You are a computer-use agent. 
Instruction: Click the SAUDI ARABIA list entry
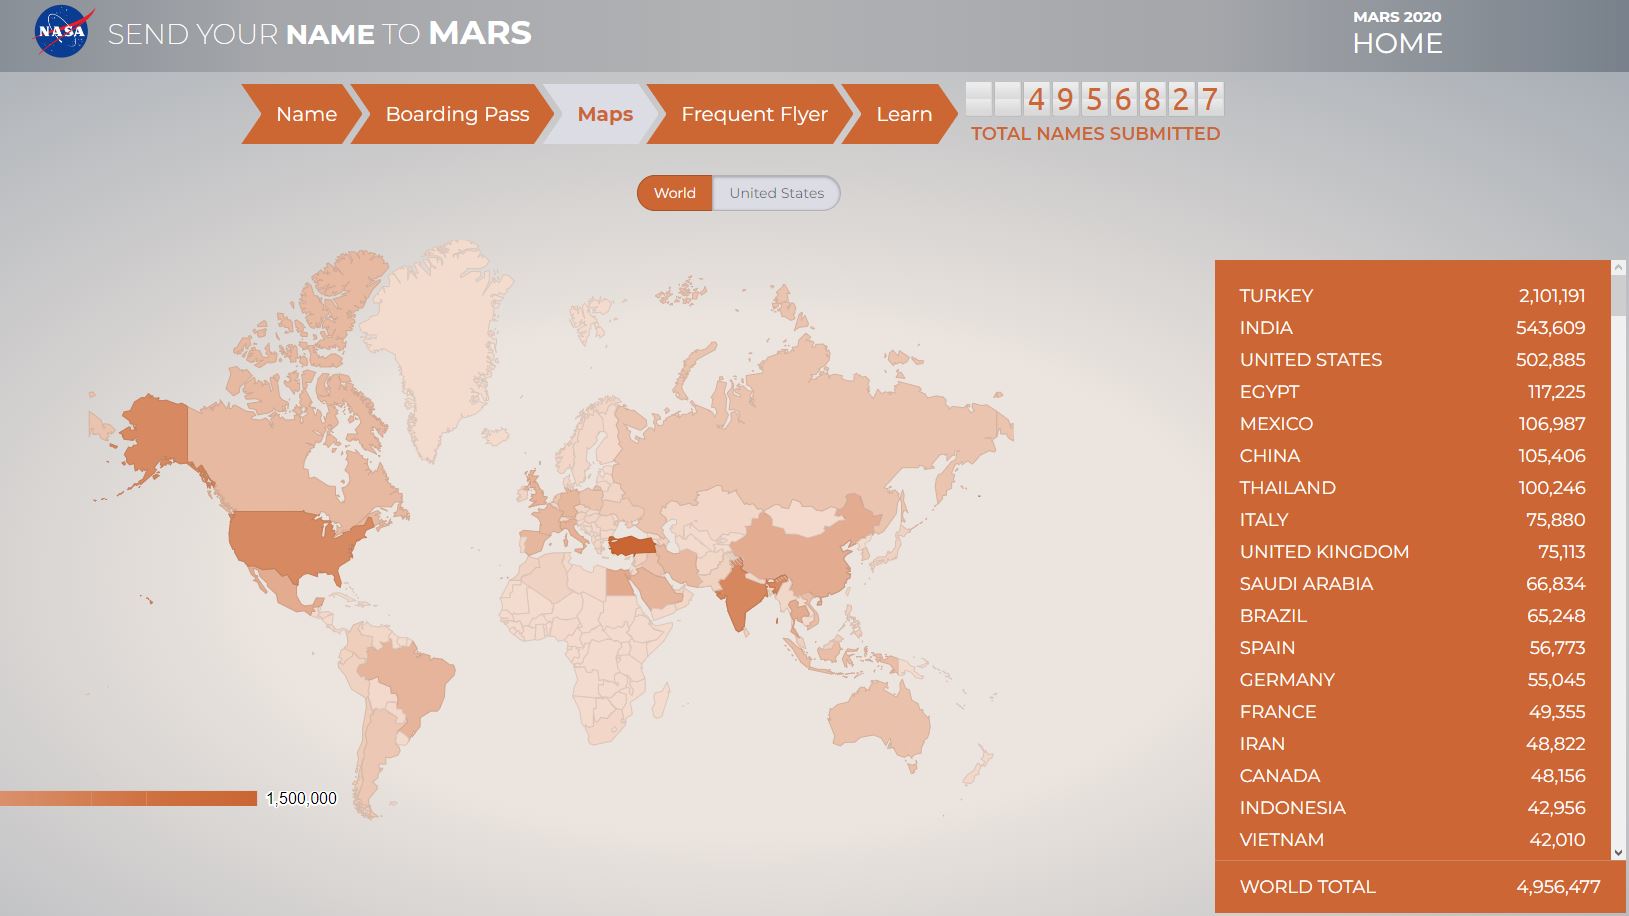pyautogui.click(x=1412, y=584)
